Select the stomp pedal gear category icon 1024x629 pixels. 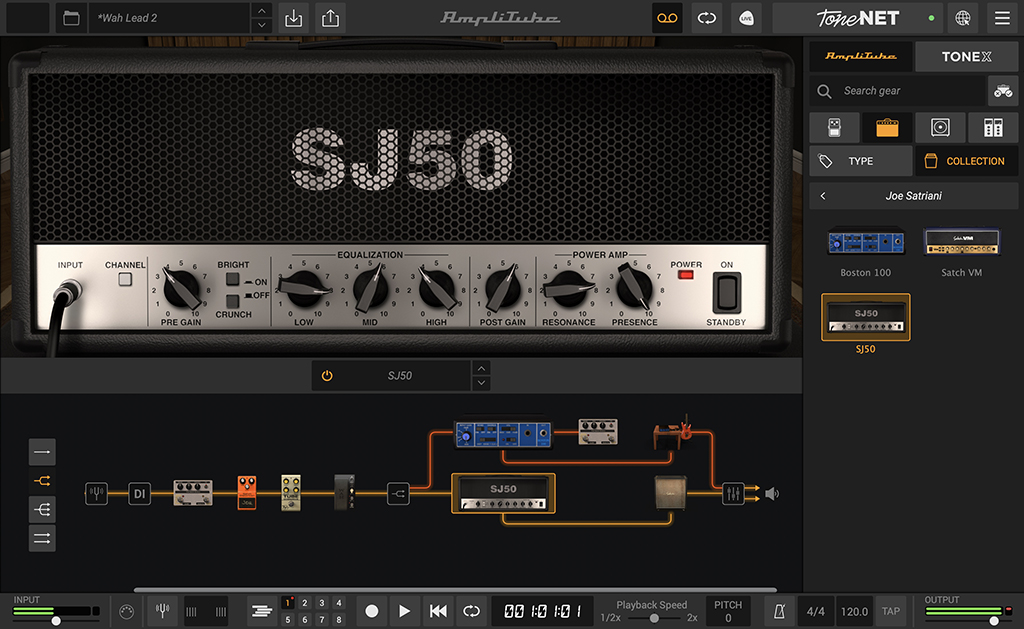[834, 127]
